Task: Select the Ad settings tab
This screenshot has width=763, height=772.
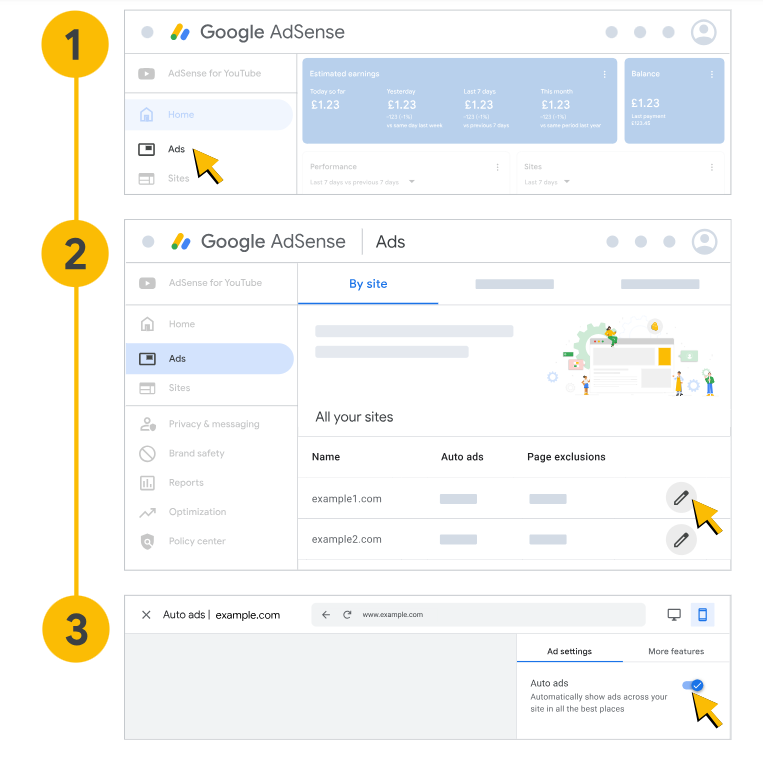Action: [569, 651]
